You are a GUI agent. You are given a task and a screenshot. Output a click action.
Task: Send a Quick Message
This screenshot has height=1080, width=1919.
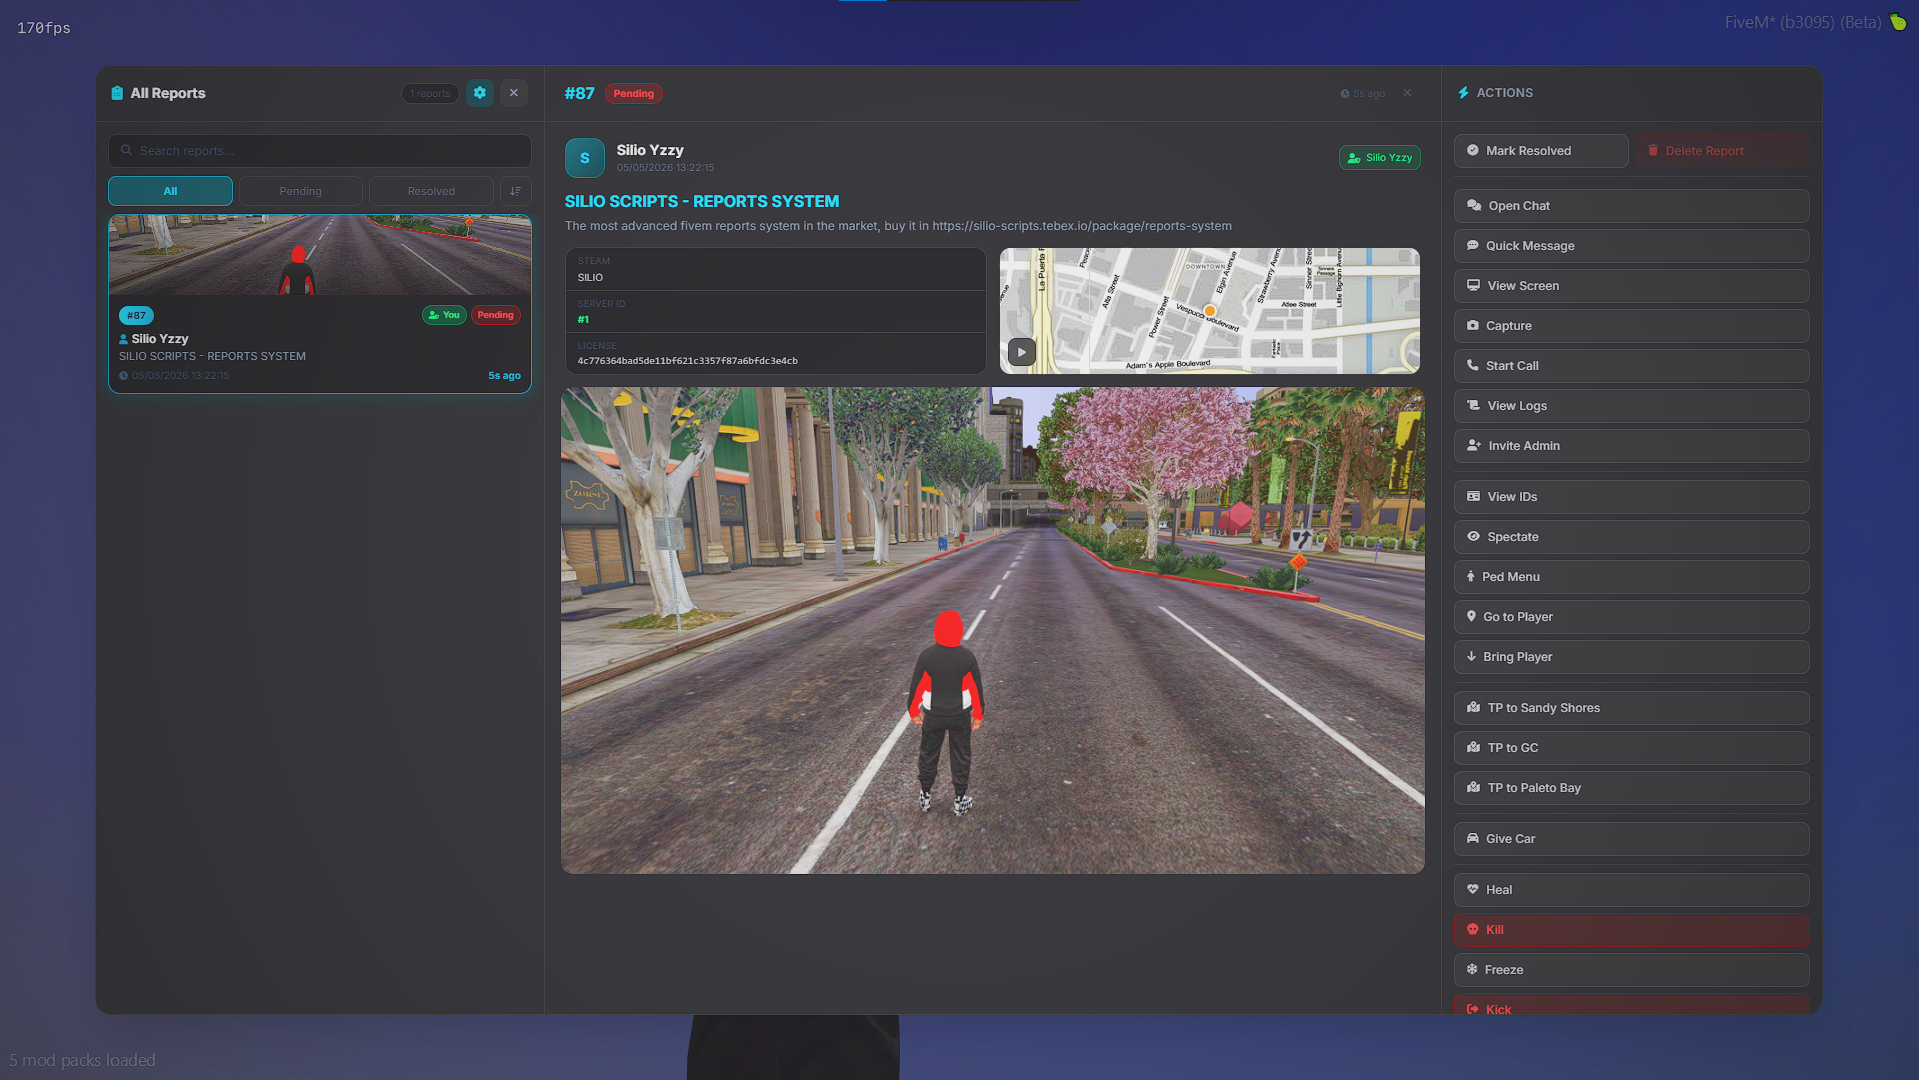(1632, 246)
